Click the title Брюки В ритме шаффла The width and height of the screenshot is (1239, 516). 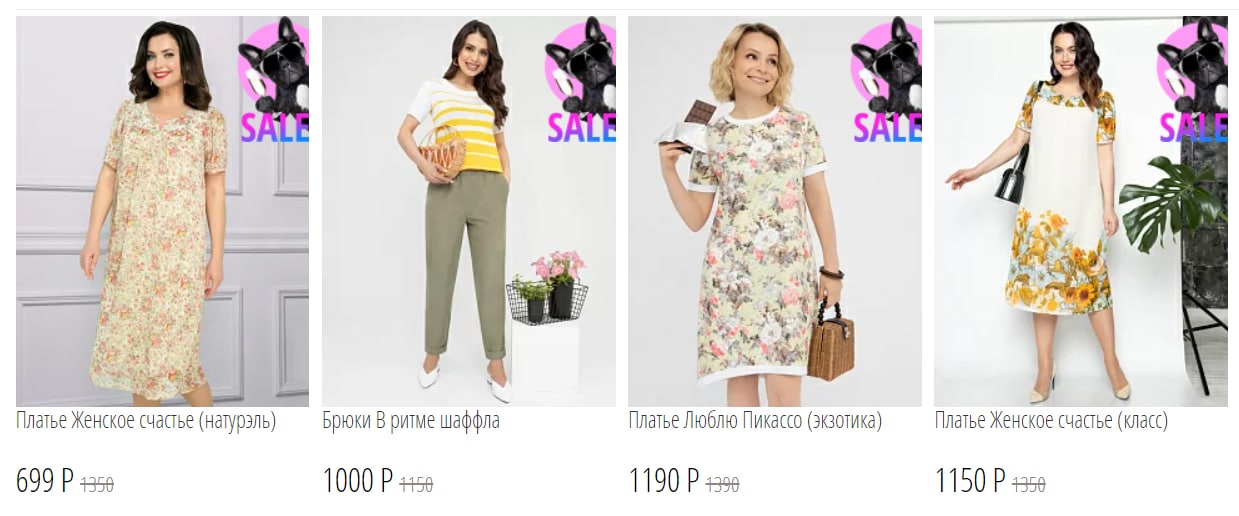411,422
